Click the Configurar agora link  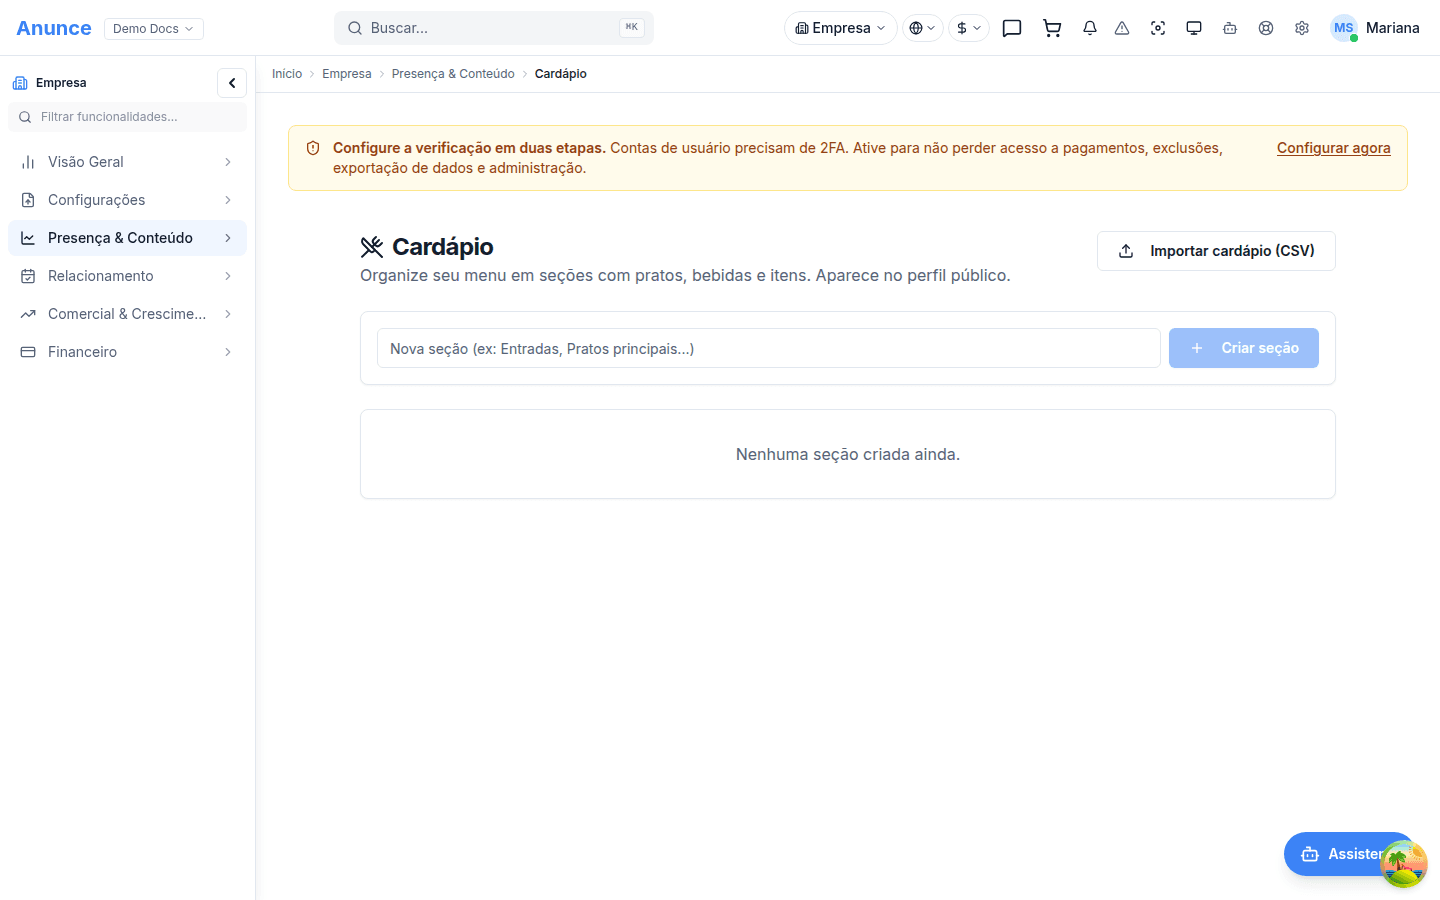pyautogui.click(x=1334, y=148)
